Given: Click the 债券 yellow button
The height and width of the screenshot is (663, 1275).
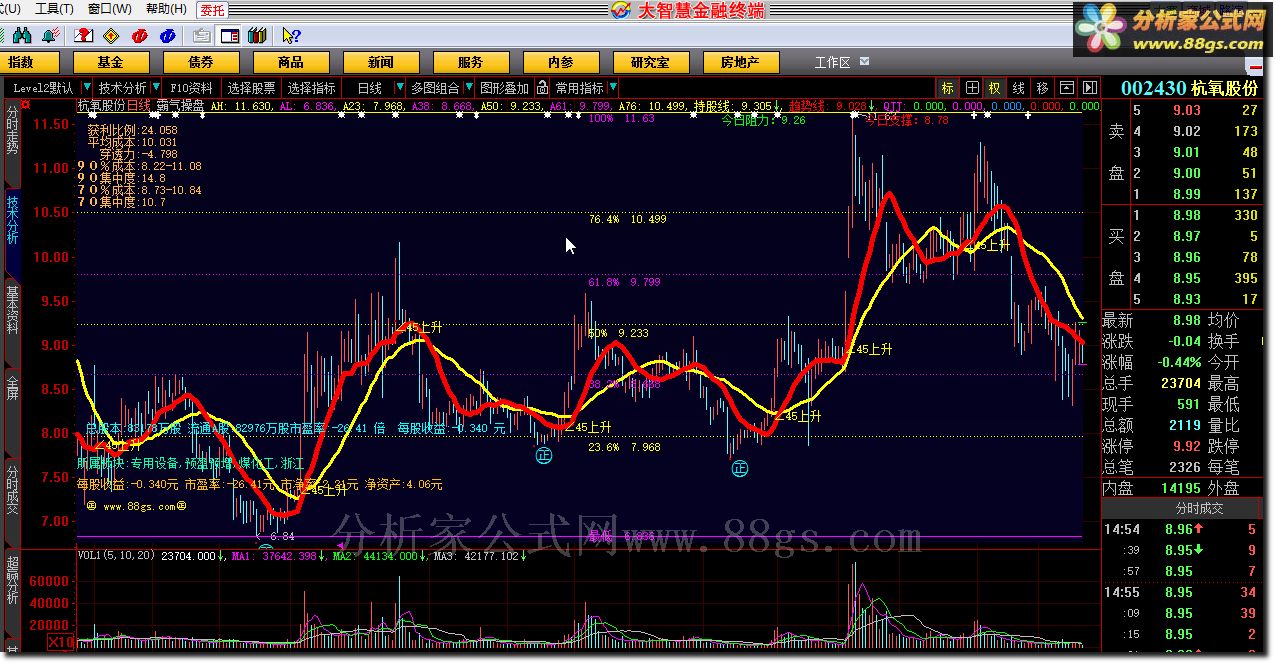Looking at the screenshot, I should coord(200,62).
